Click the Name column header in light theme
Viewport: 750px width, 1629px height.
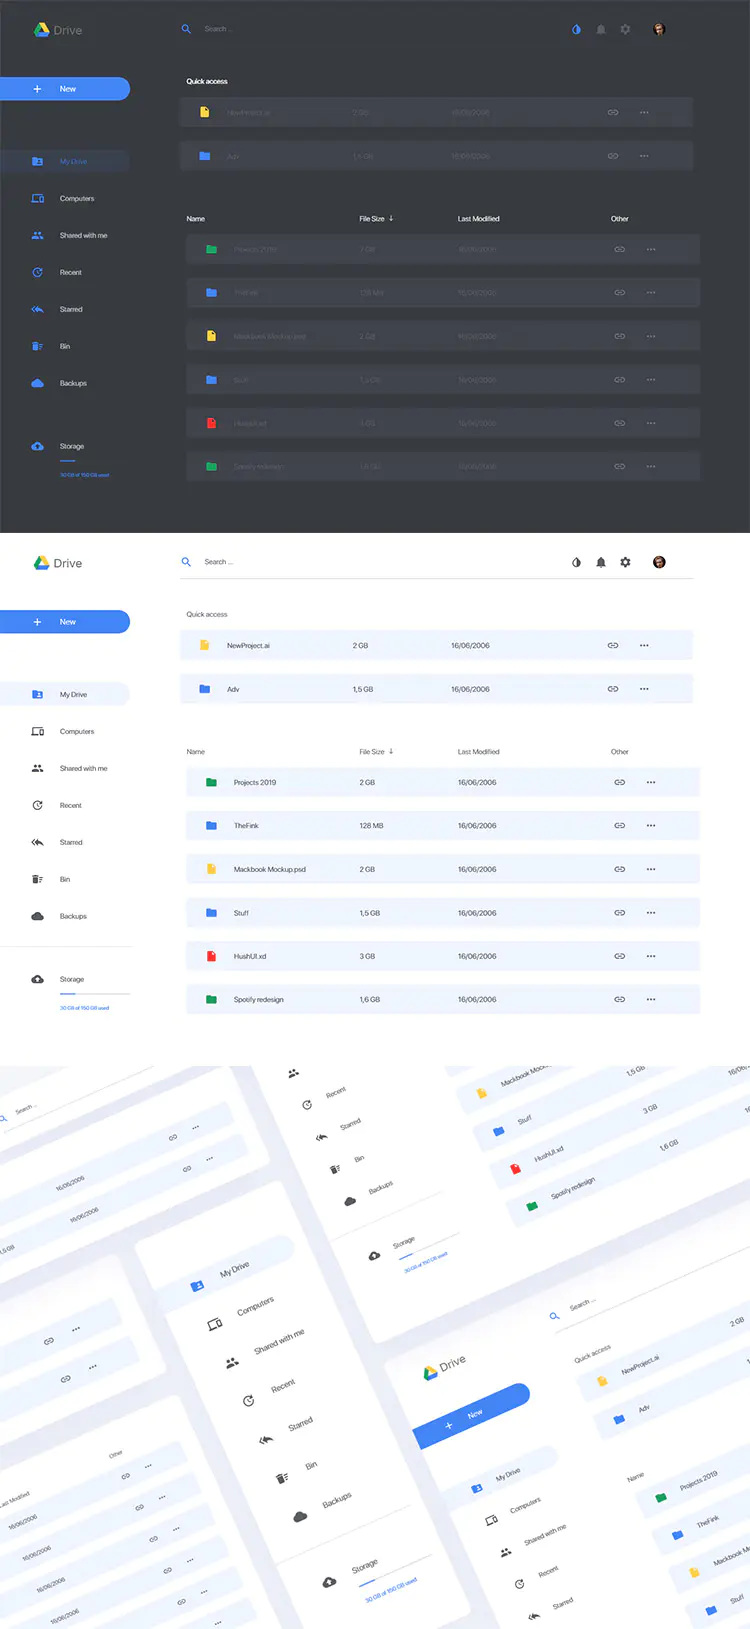pos(196,751)
